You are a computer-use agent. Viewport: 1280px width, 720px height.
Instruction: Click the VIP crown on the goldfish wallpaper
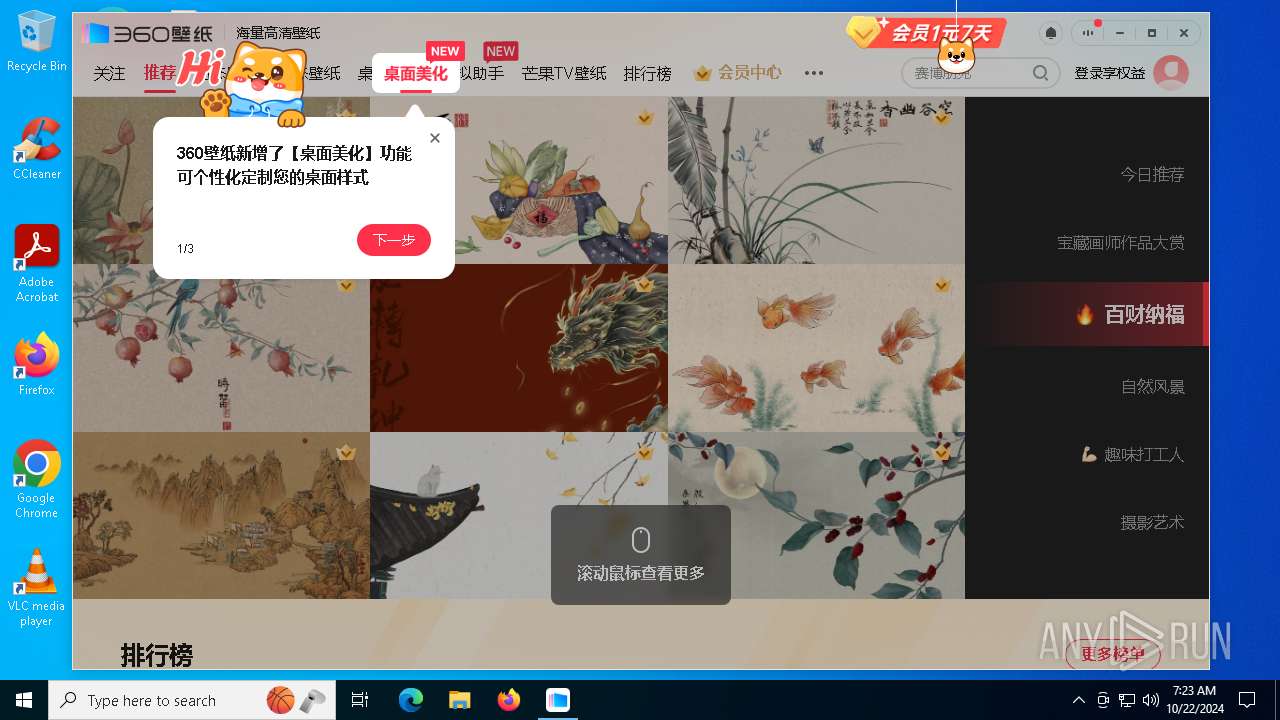[x=942, y=285]
